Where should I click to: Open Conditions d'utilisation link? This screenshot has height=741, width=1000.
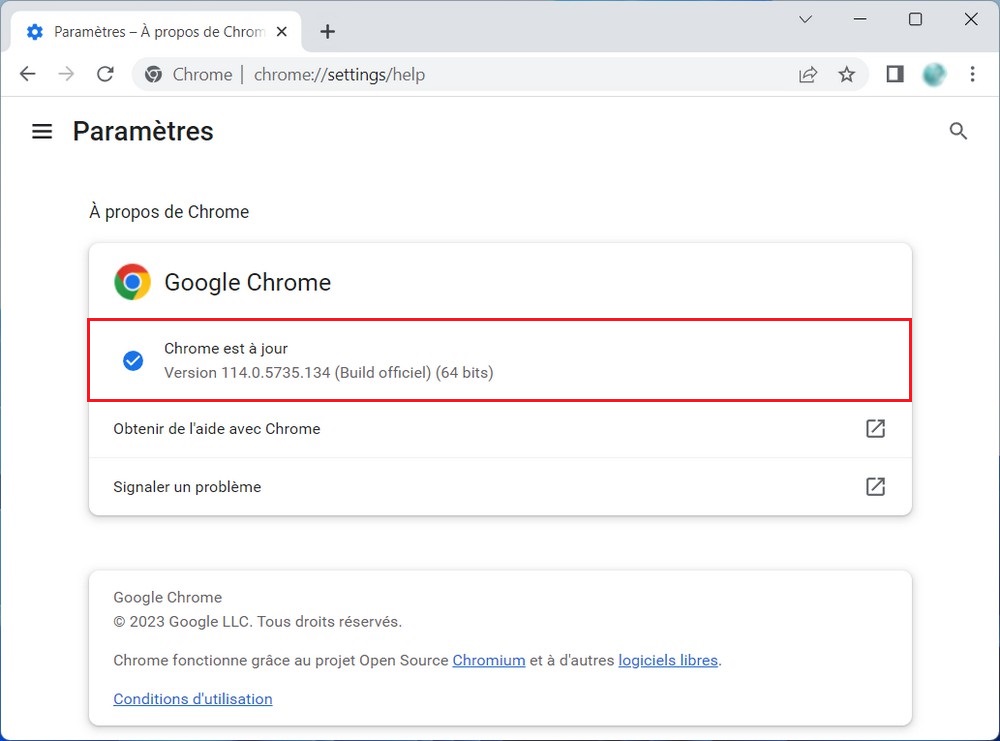(193, 699)
